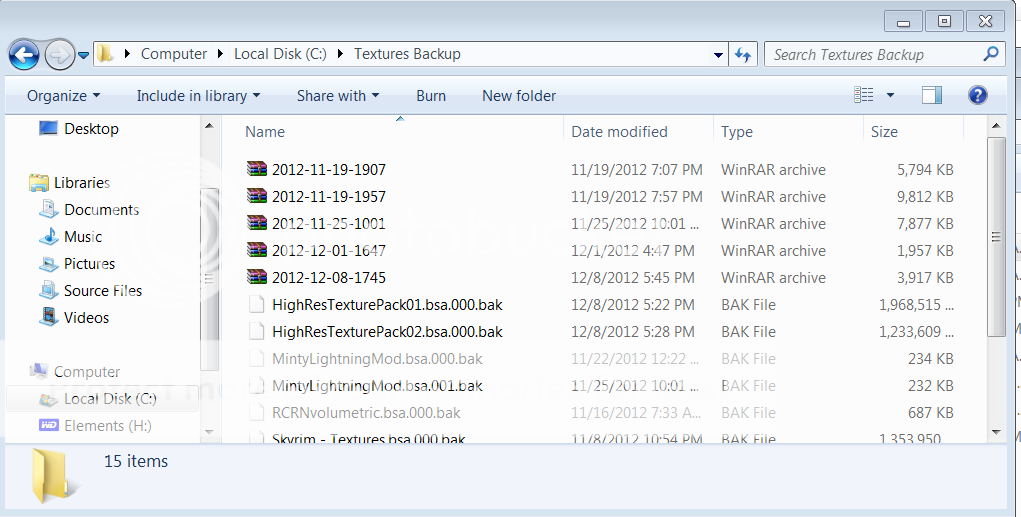Click the Back navigation arrow button
The width and height of the screenshot is (1021, 517).
click(24, 54)
